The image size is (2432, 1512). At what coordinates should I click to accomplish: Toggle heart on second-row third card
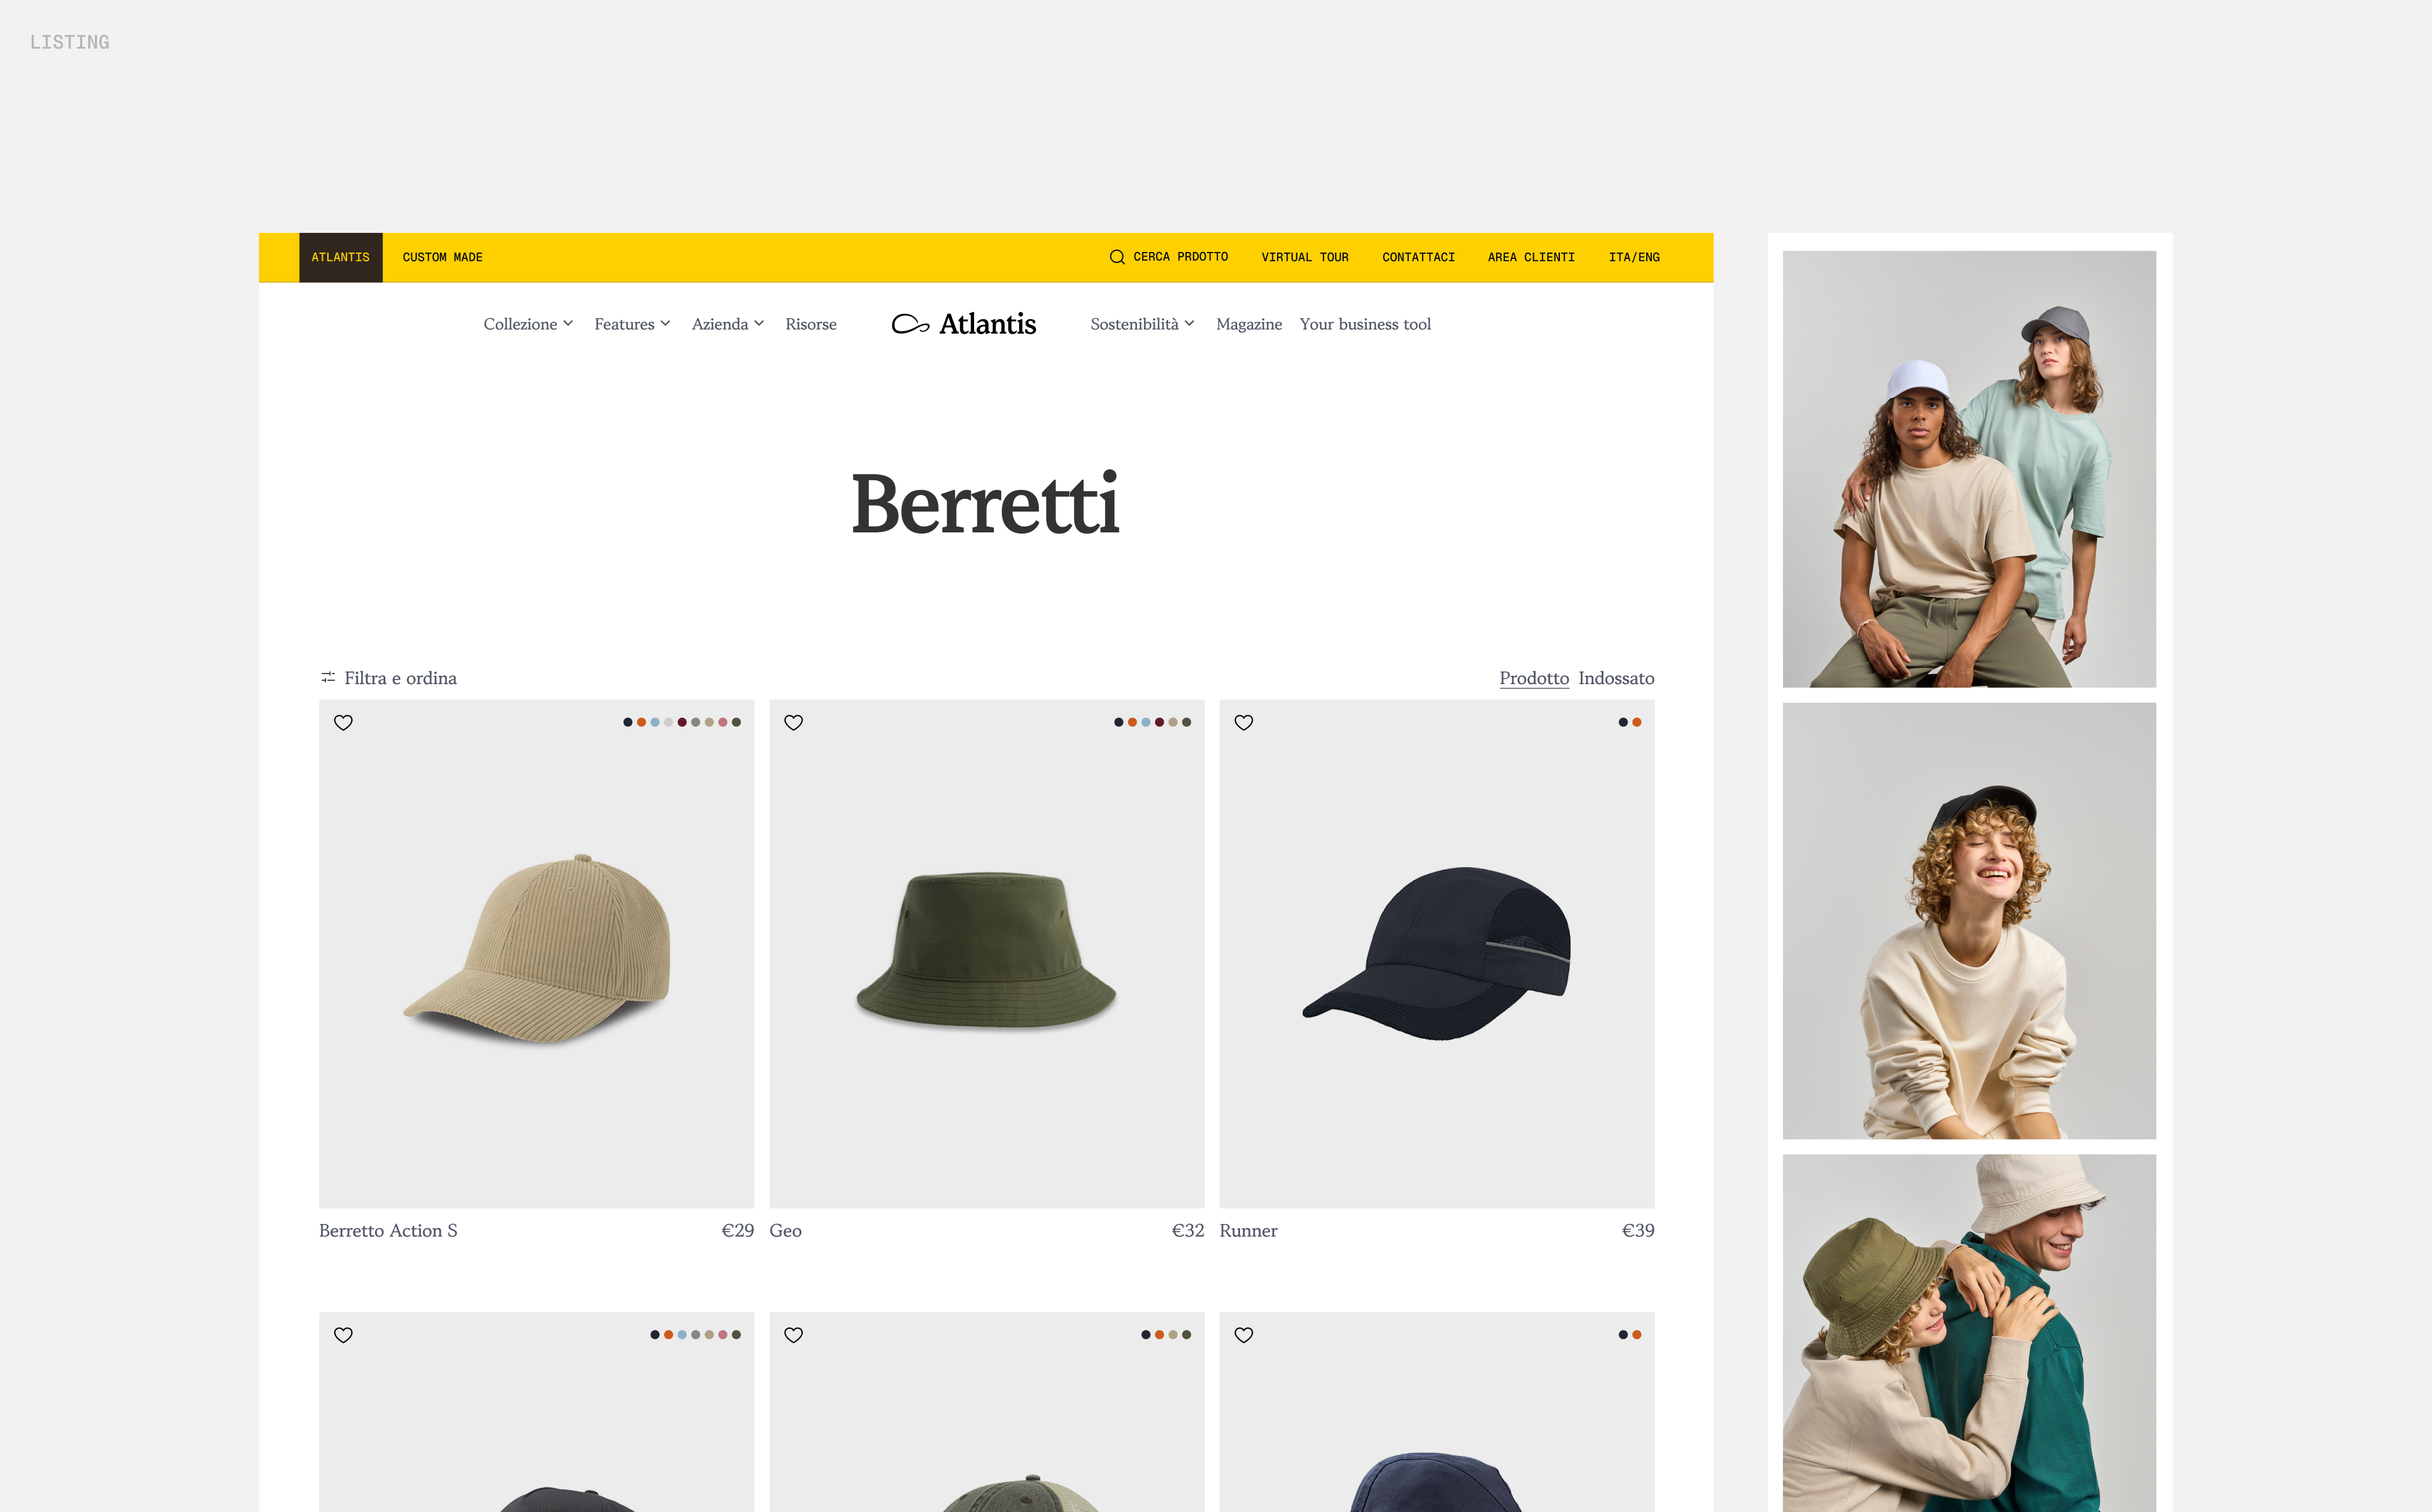[1244, 1335]
